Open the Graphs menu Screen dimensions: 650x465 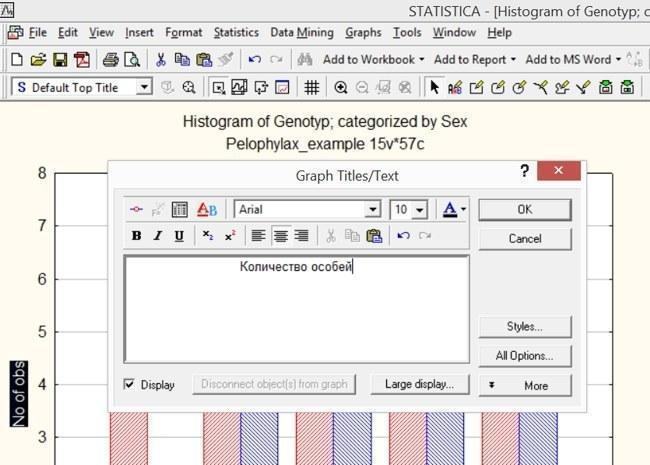[363, 32]
